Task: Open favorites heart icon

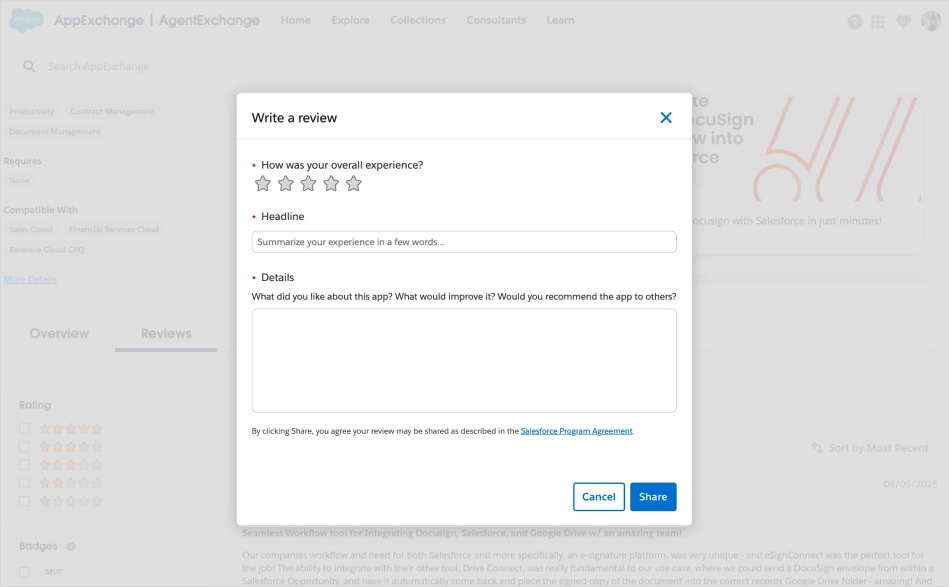Action: 903,22
